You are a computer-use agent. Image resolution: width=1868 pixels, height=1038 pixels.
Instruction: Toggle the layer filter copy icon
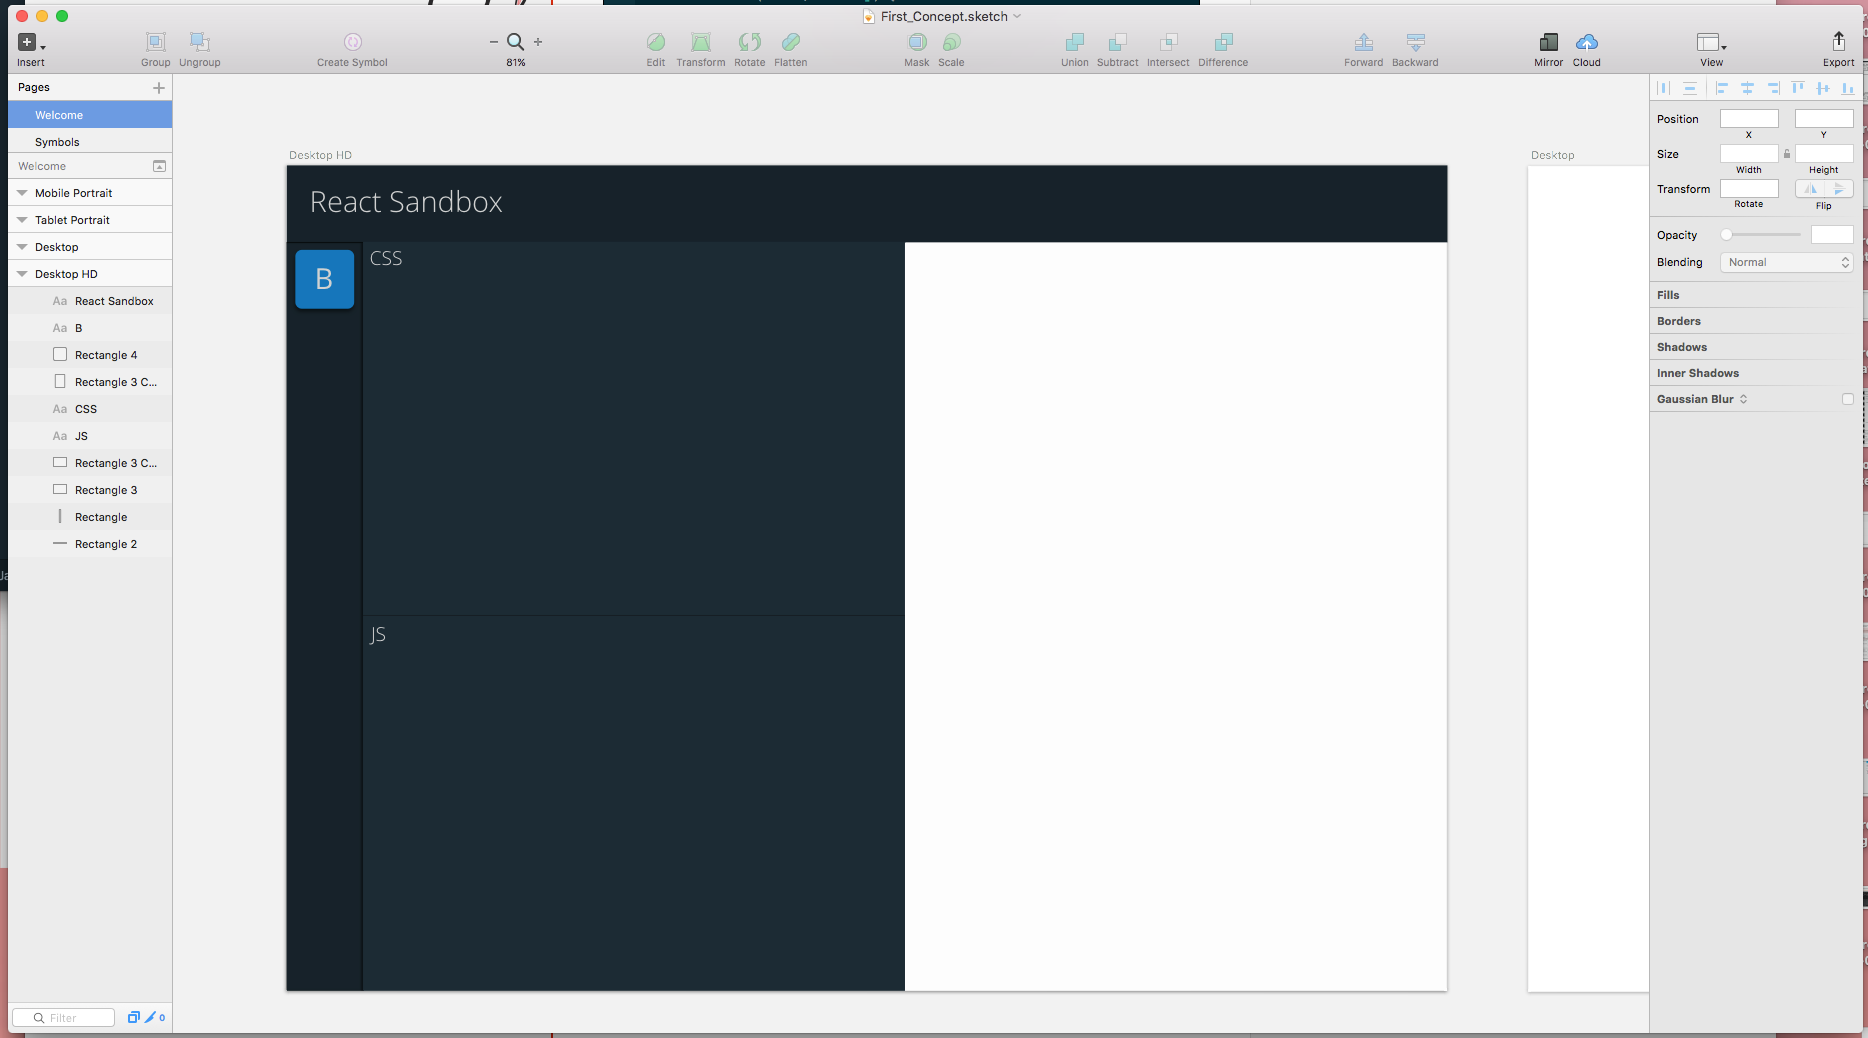point(133,1017)
